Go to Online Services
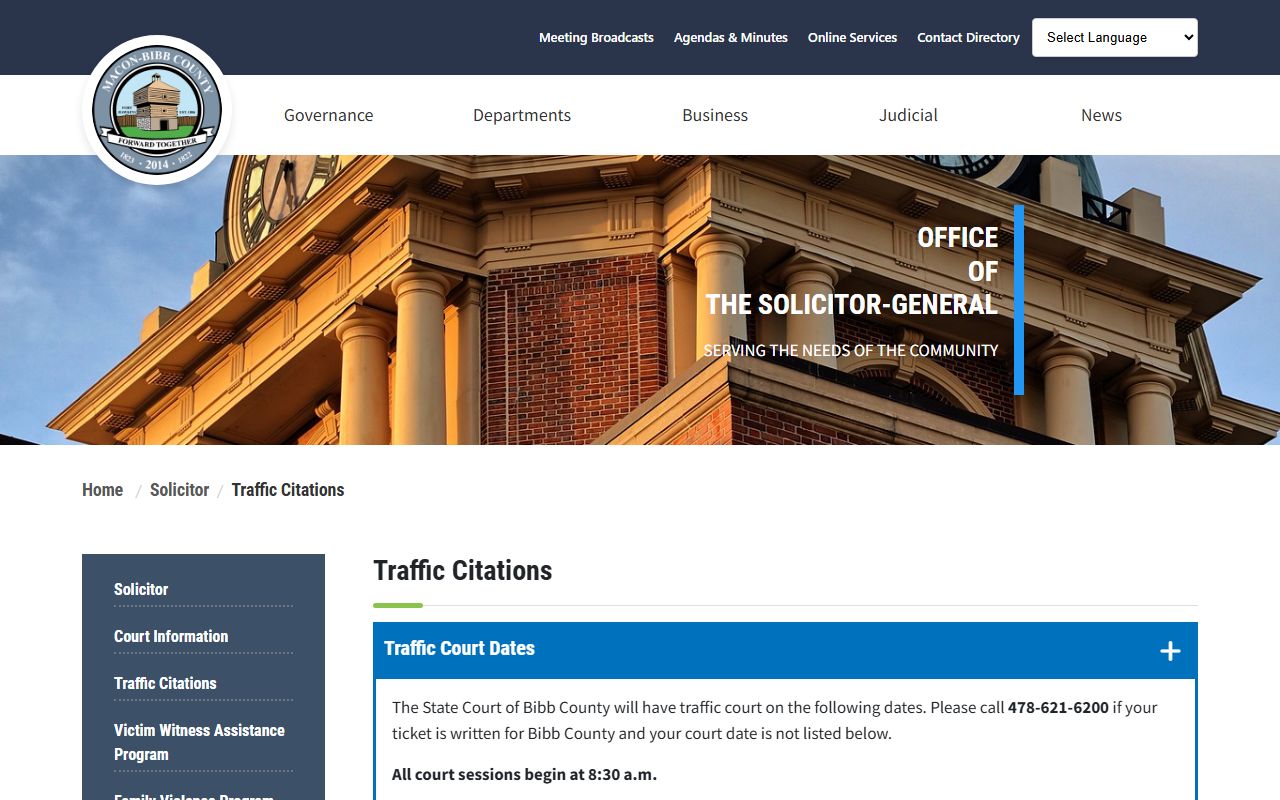 click(852, 37)
